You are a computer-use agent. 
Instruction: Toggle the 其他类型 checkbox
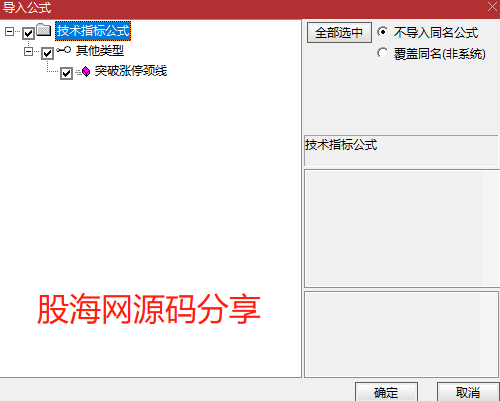tap(47, 53)
